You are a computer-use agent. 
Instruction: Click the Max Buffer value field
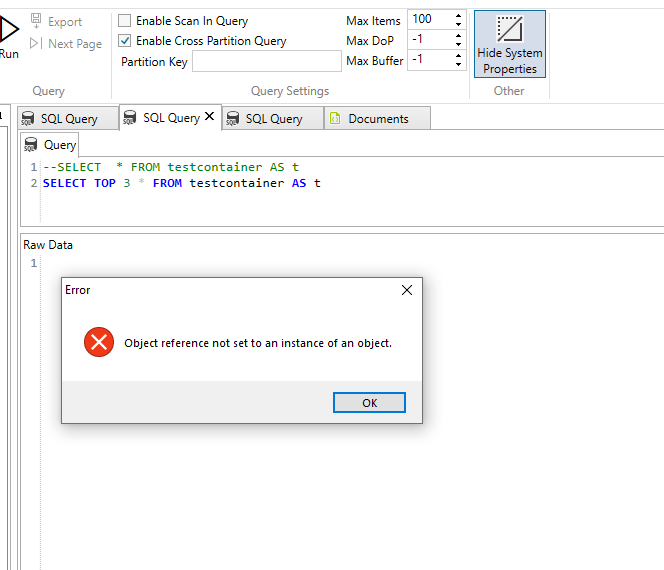430,60
